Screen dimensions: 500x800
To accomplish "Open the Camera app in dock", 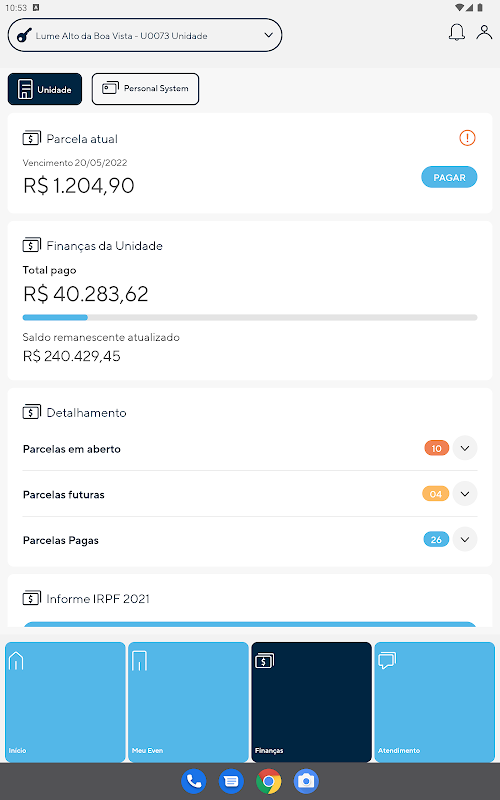I will (x=306, y=781).
